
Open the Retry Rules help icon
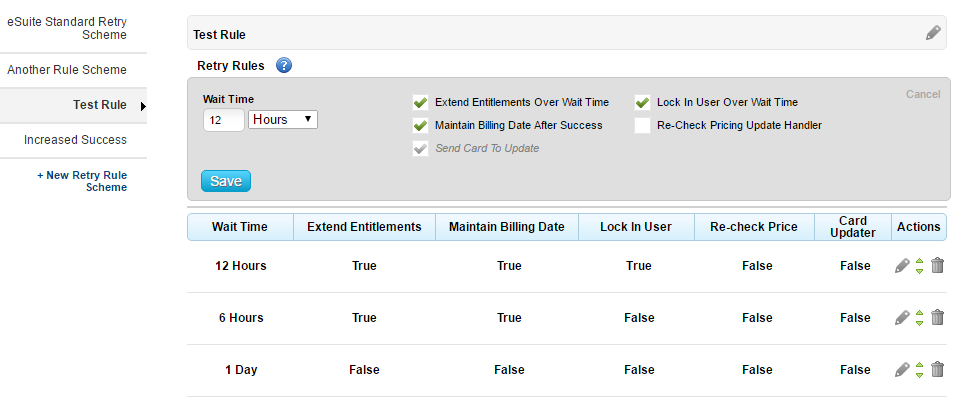click(x=283, y=66)
